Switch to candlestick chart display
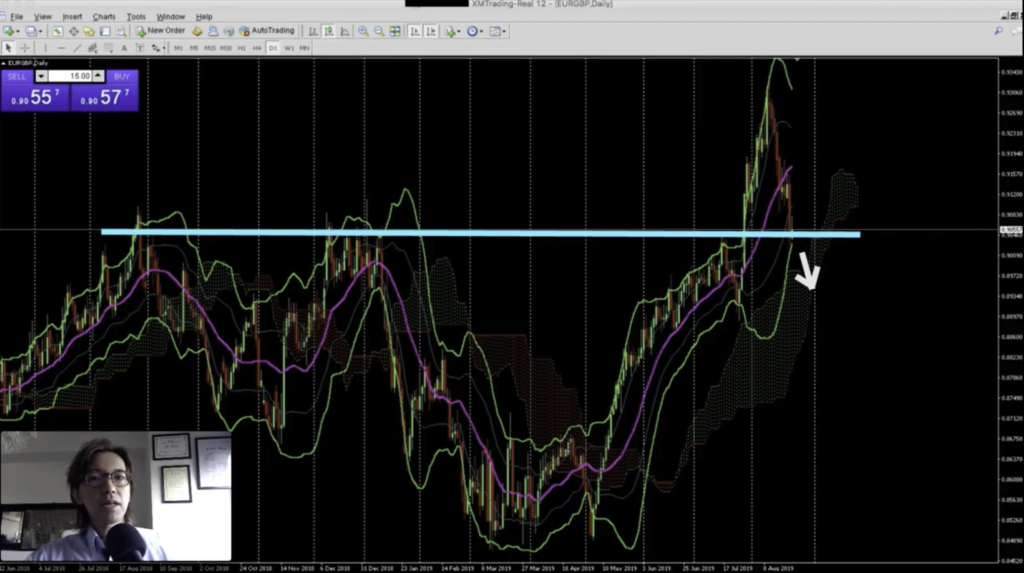The image size is (1024, 573). click(329, 31)
